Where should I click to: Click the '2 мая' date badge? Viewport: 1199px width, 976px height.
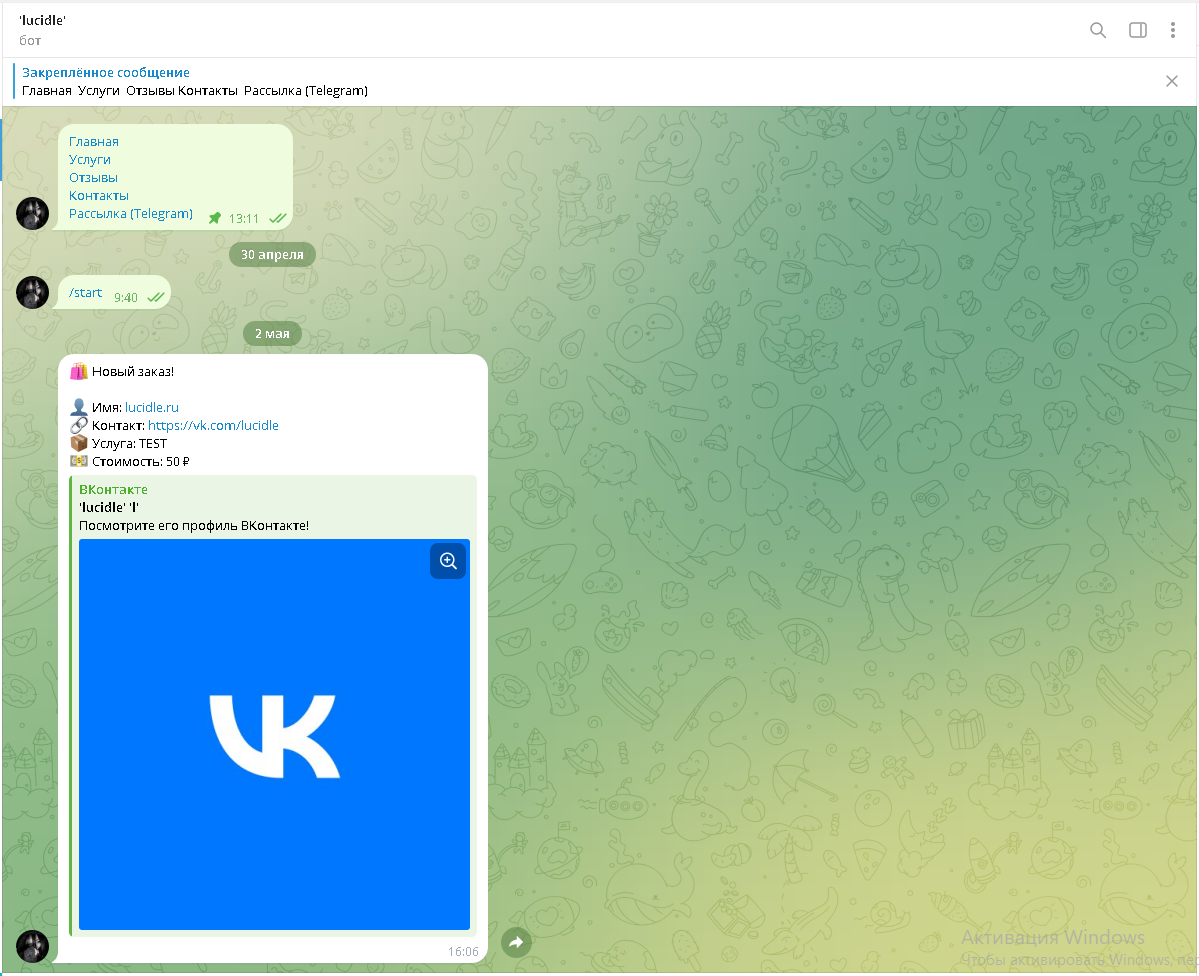click(x=272, y=333)
